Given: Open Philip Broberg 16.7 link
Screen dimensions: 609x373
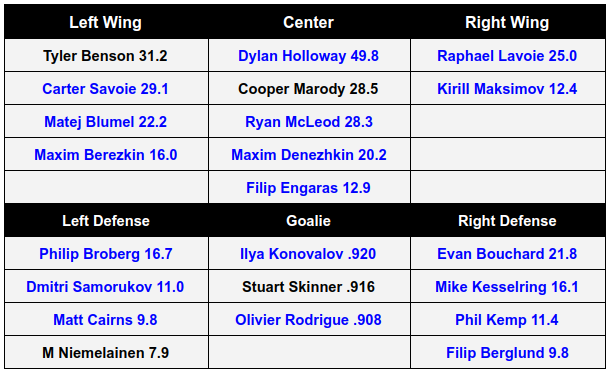Looking at the screenshot, I should (106, 254).
